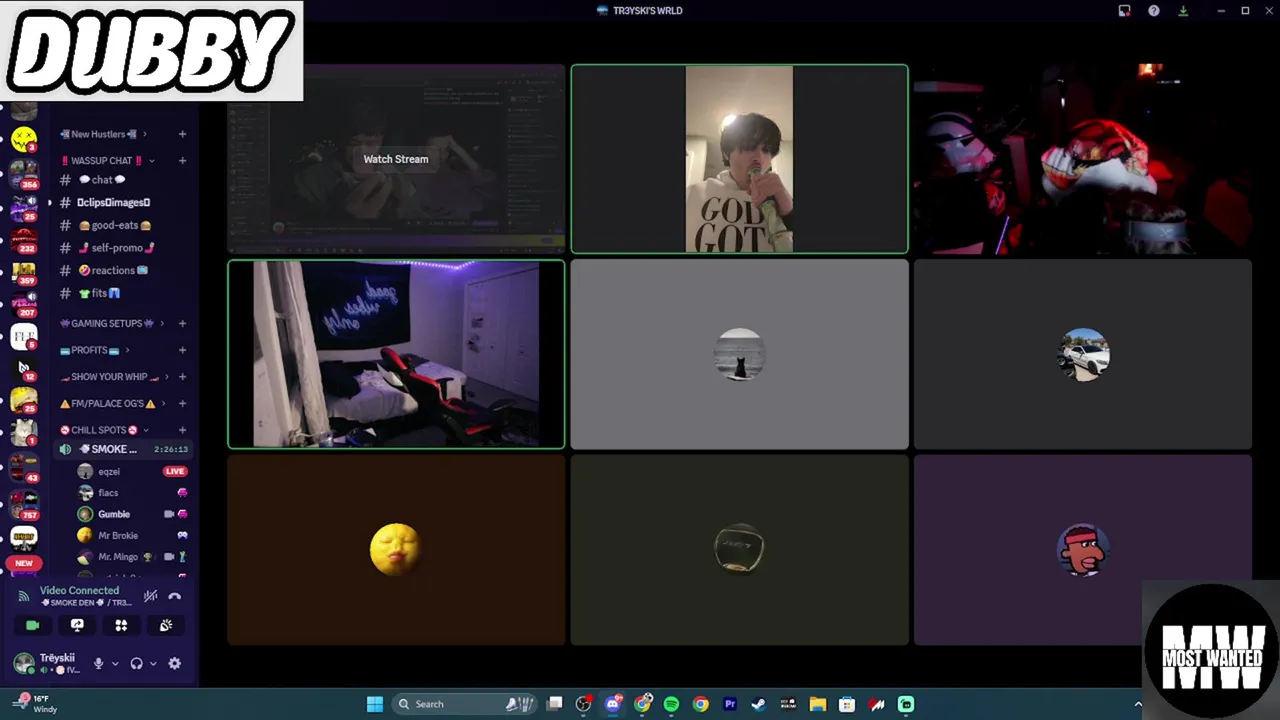The image size is (1280, 720).
Task: Click the LIVE badge next to eqzei
Action: point(175,471)
